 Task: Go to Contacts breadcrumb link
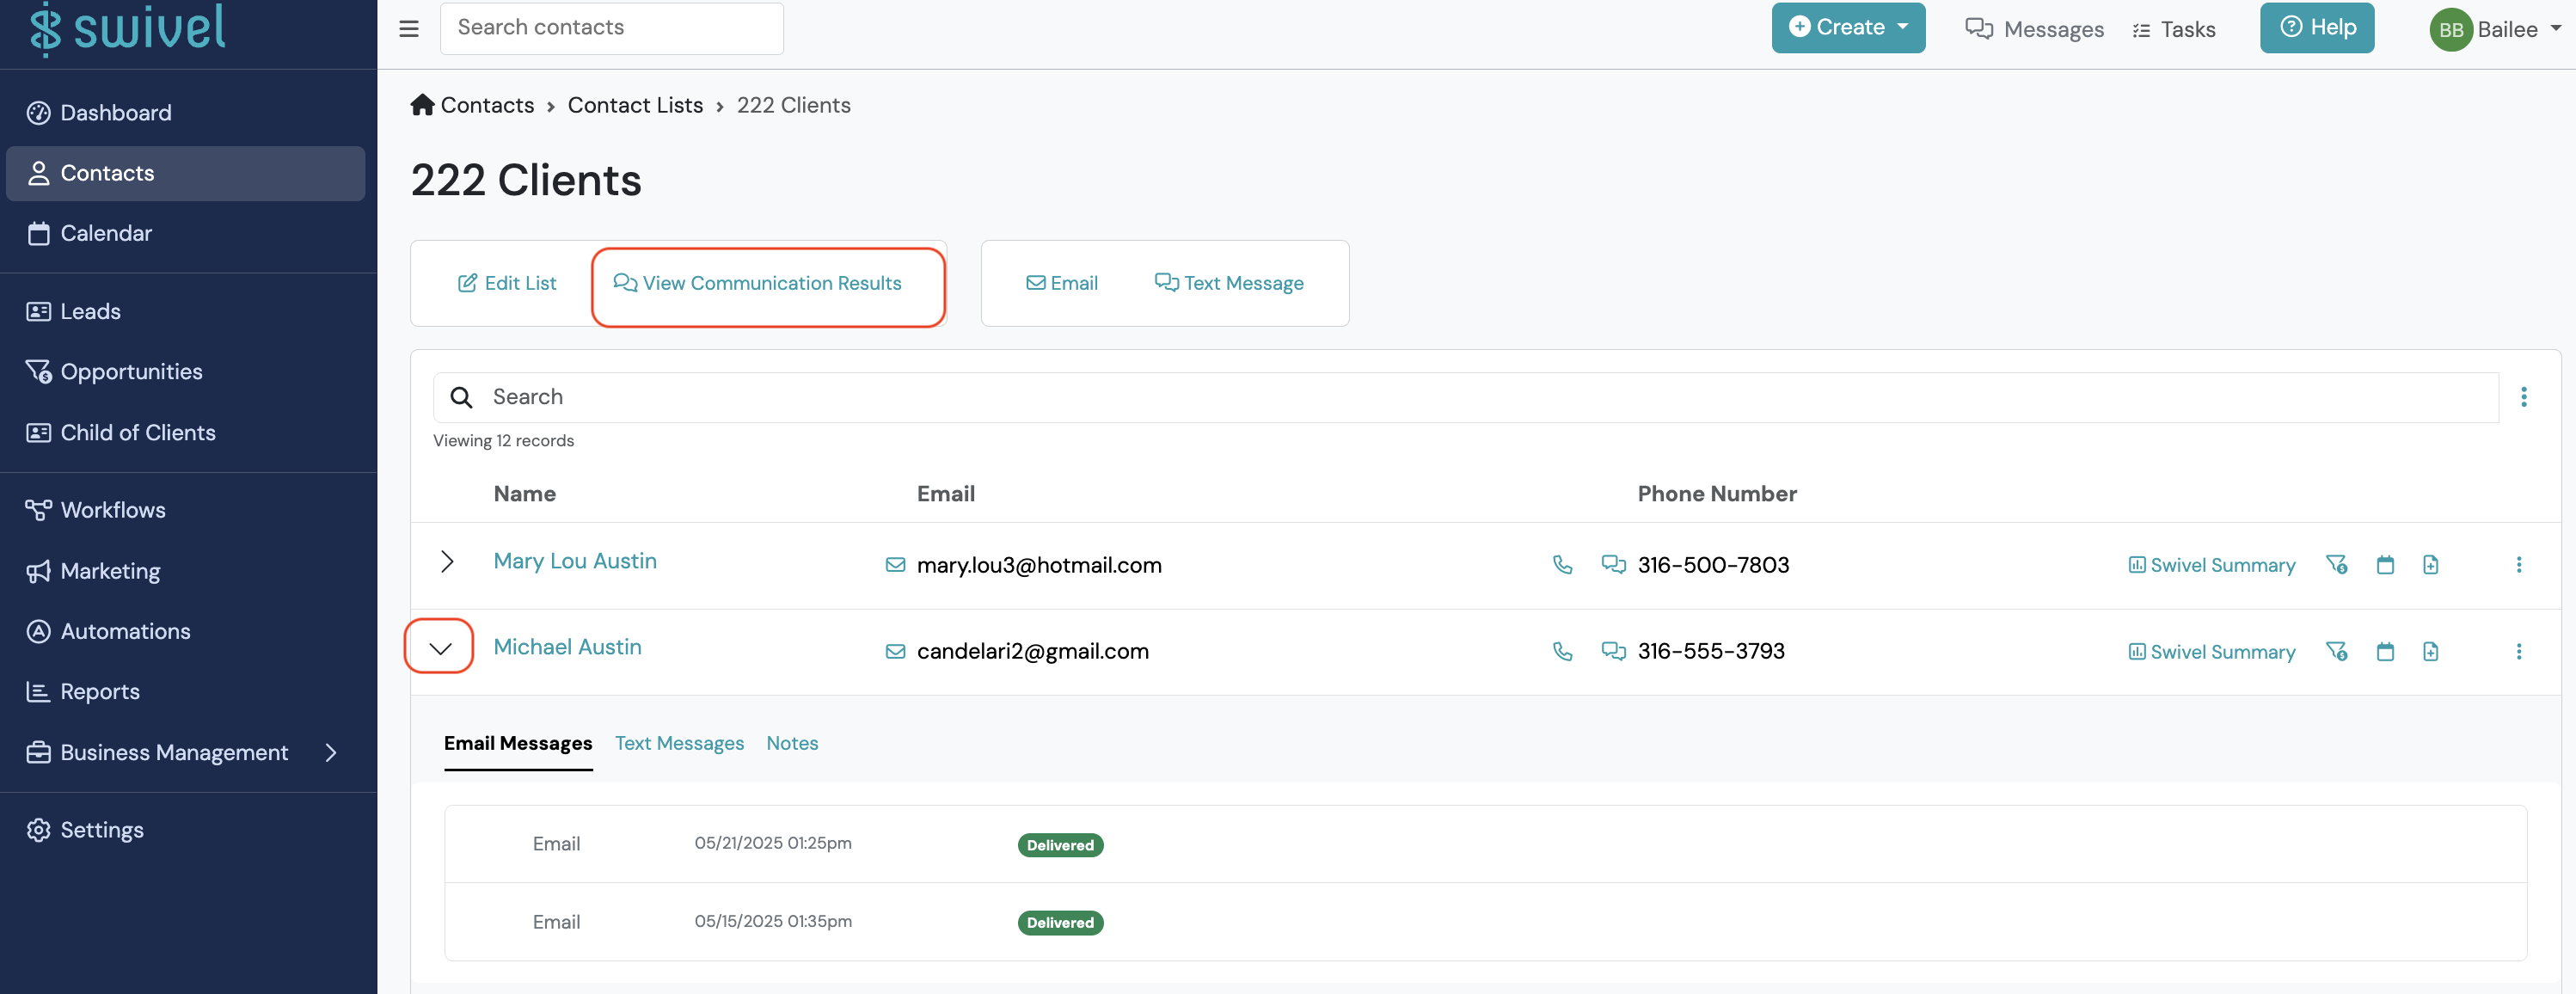click(487, 105)
